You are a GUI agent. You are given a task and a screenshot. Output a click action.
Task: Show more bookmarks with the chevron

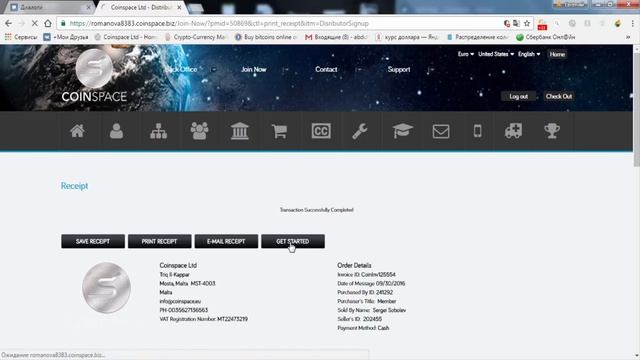tap(628, 37)
